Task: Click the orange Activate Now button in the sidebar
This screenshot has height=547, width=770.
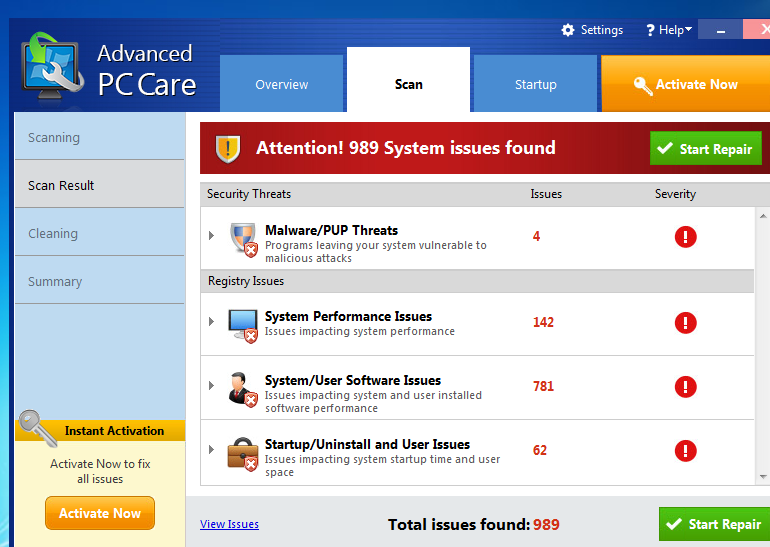Action: click(x=100, y=513)
